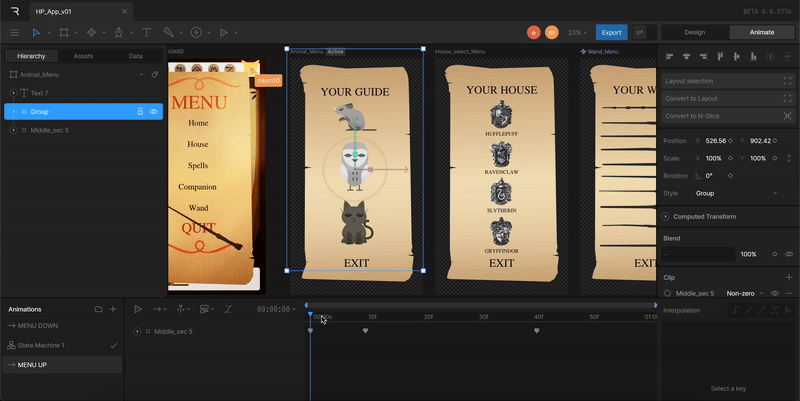Key the Blend opacity diamond
Viewport: 800px width, 401px height.
pos(775,254)
